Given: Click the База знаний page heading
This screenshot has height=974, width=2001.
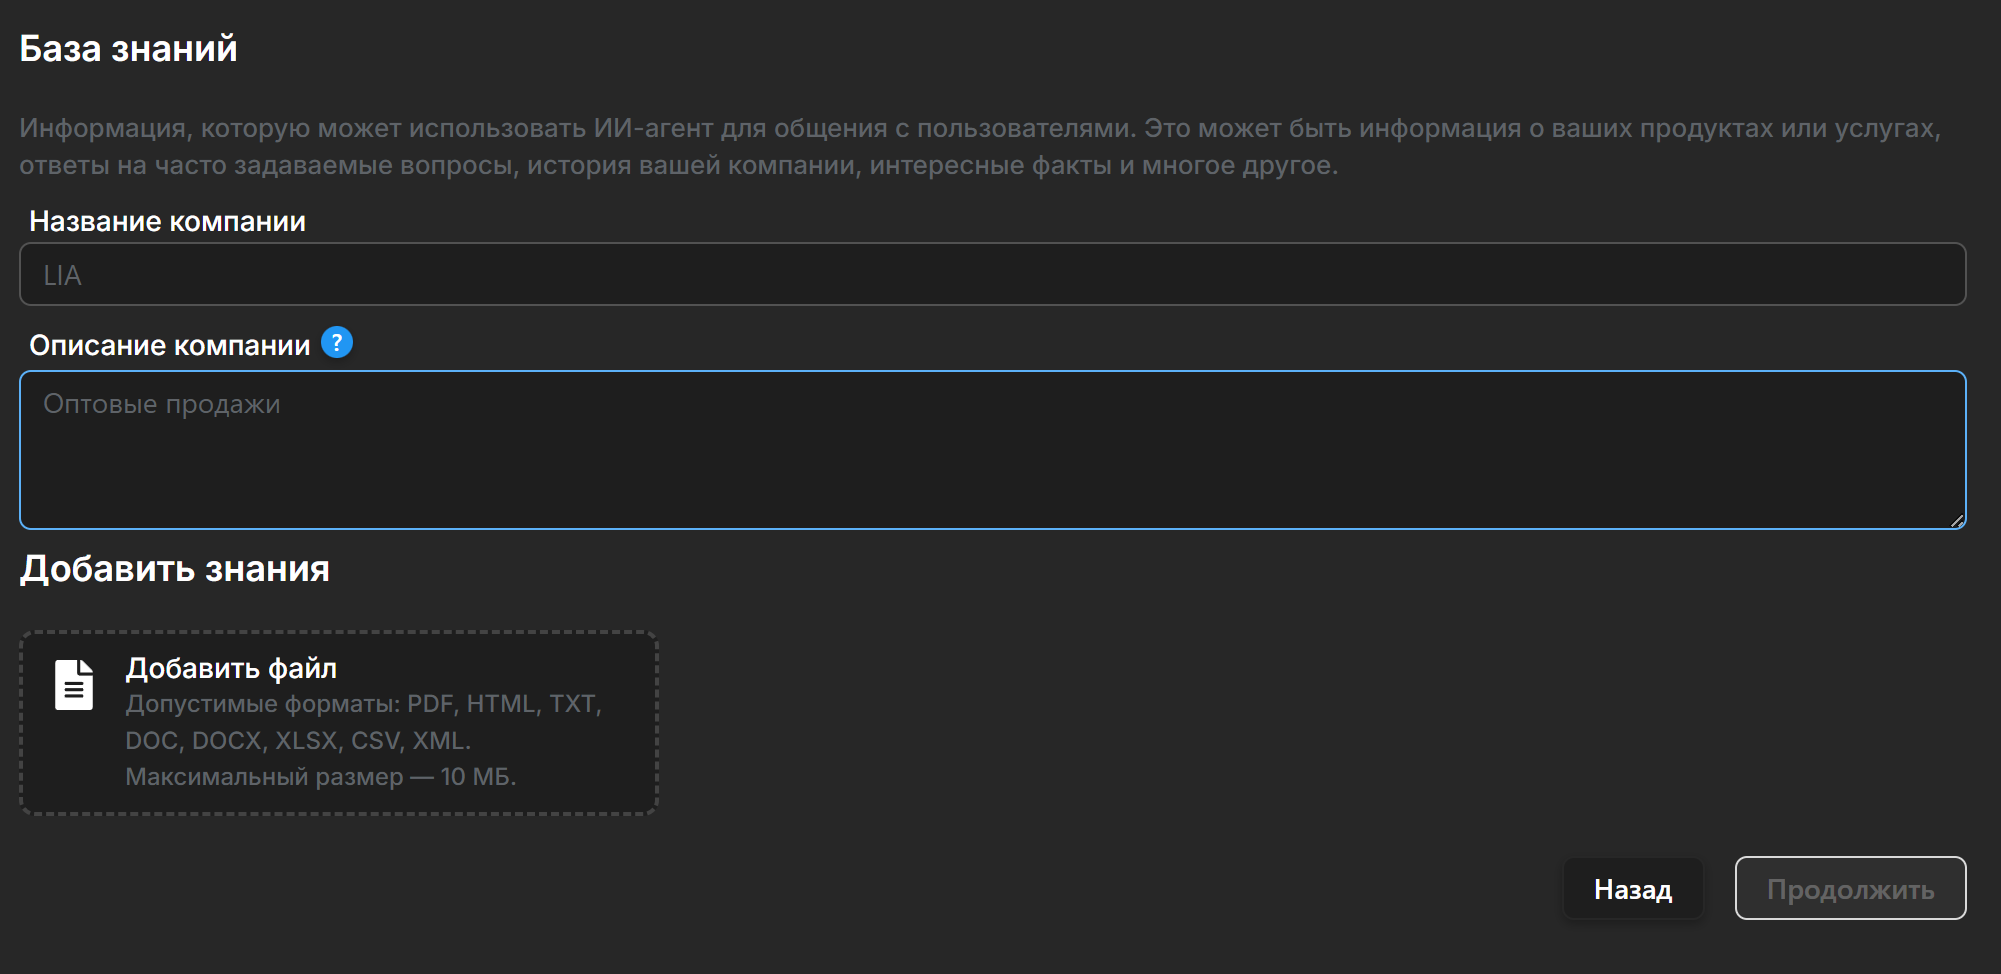Looking at the screenshot, I should [x=128, y=49].
